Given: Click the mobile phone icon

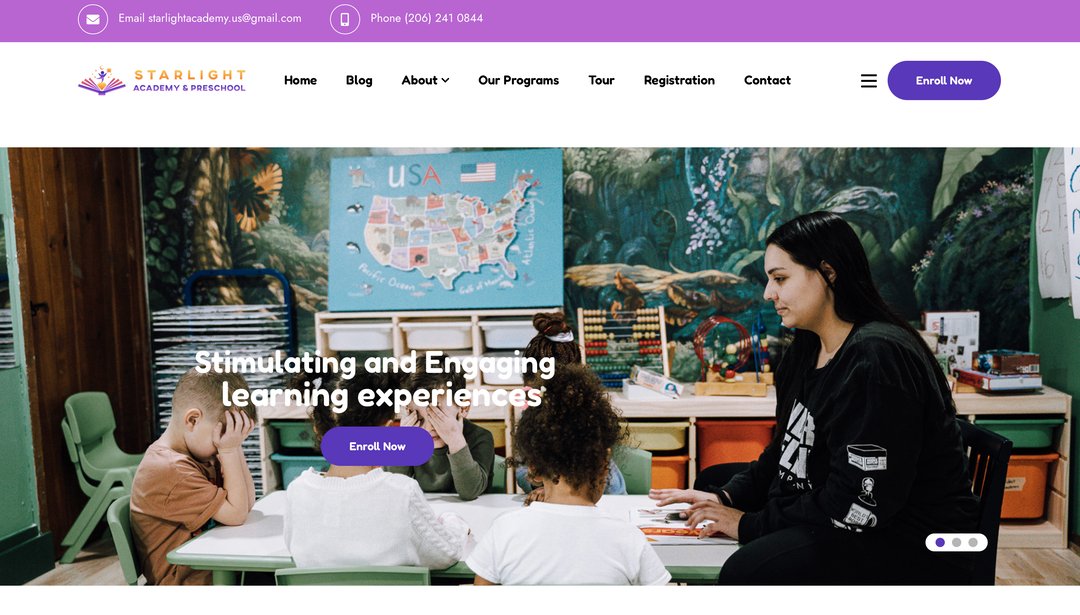Looking at the screenshot, I should (x=344, y=19).
